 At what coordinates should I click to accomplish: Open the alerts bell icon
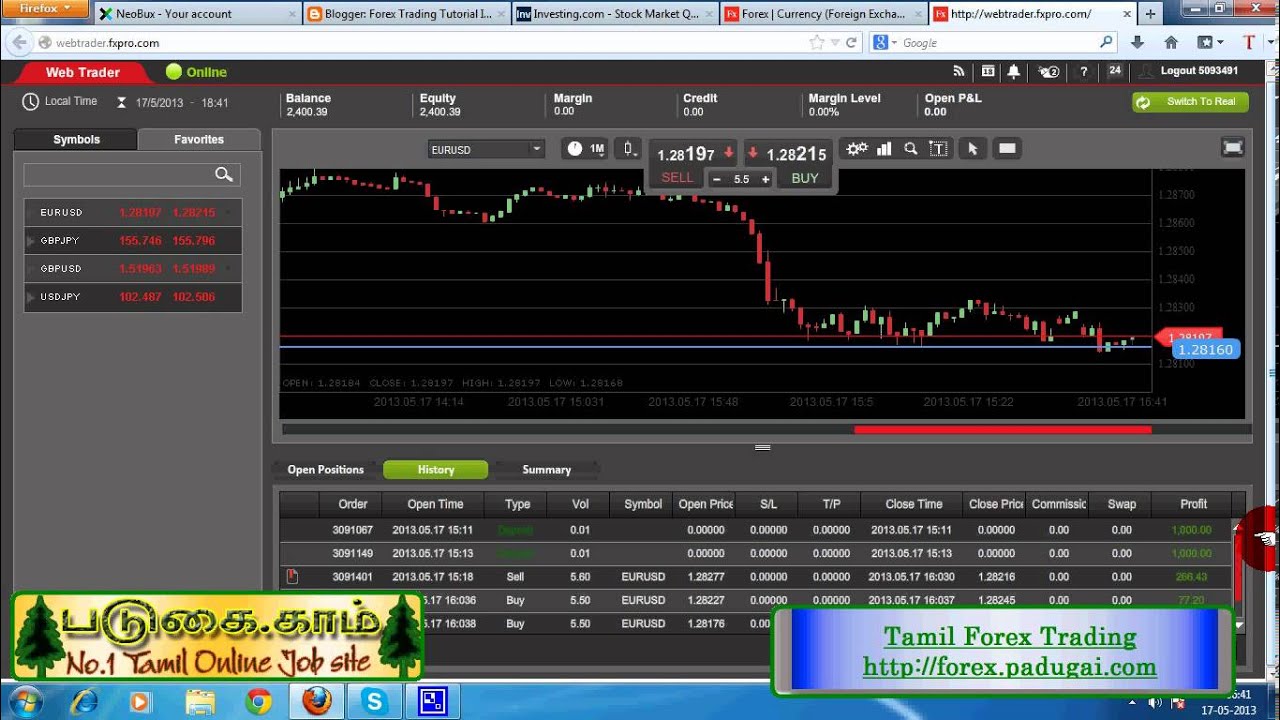point(1014,72)
